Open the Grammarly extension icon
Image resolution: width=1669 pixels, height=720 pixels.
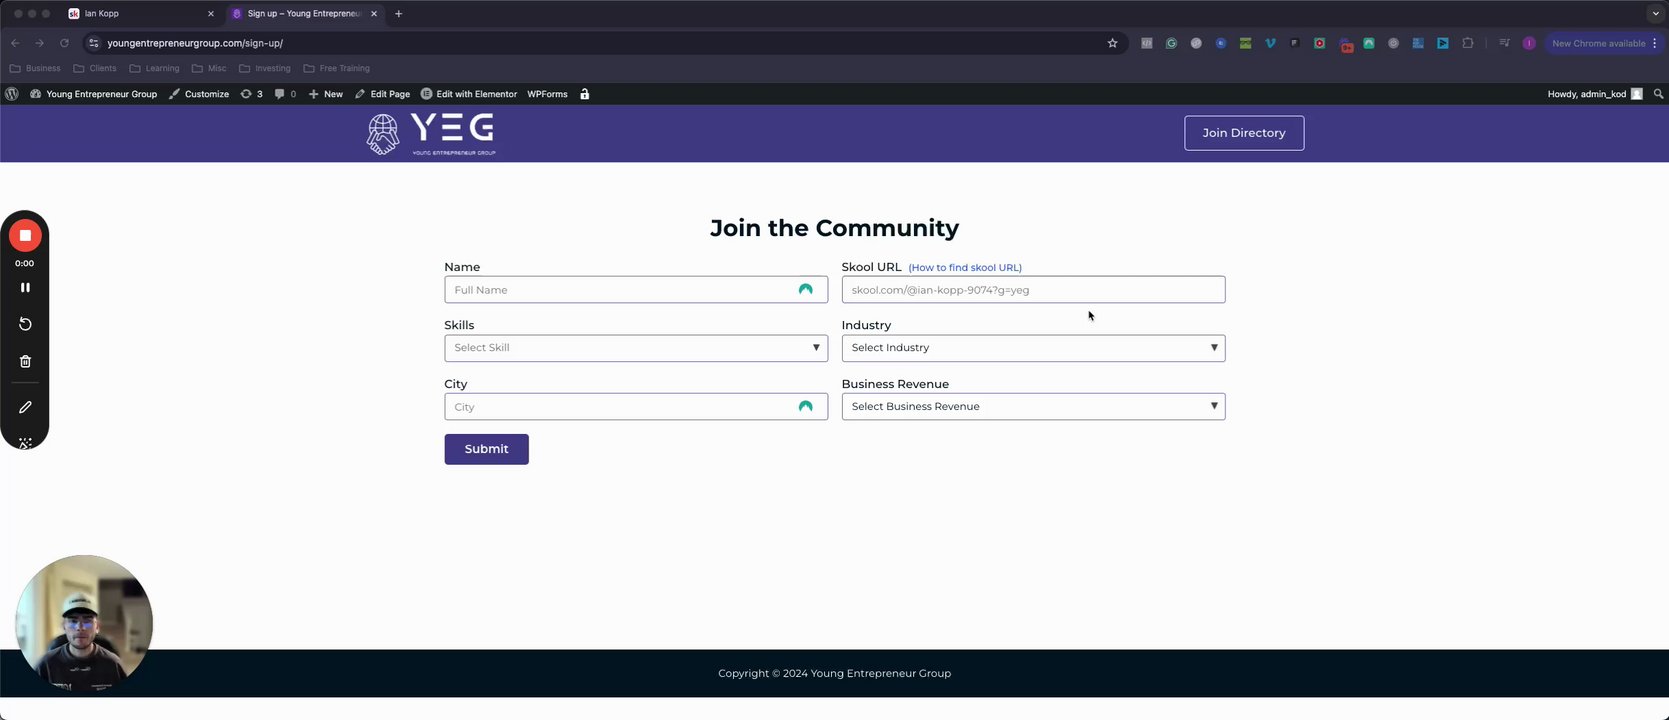coord(1171,43)
